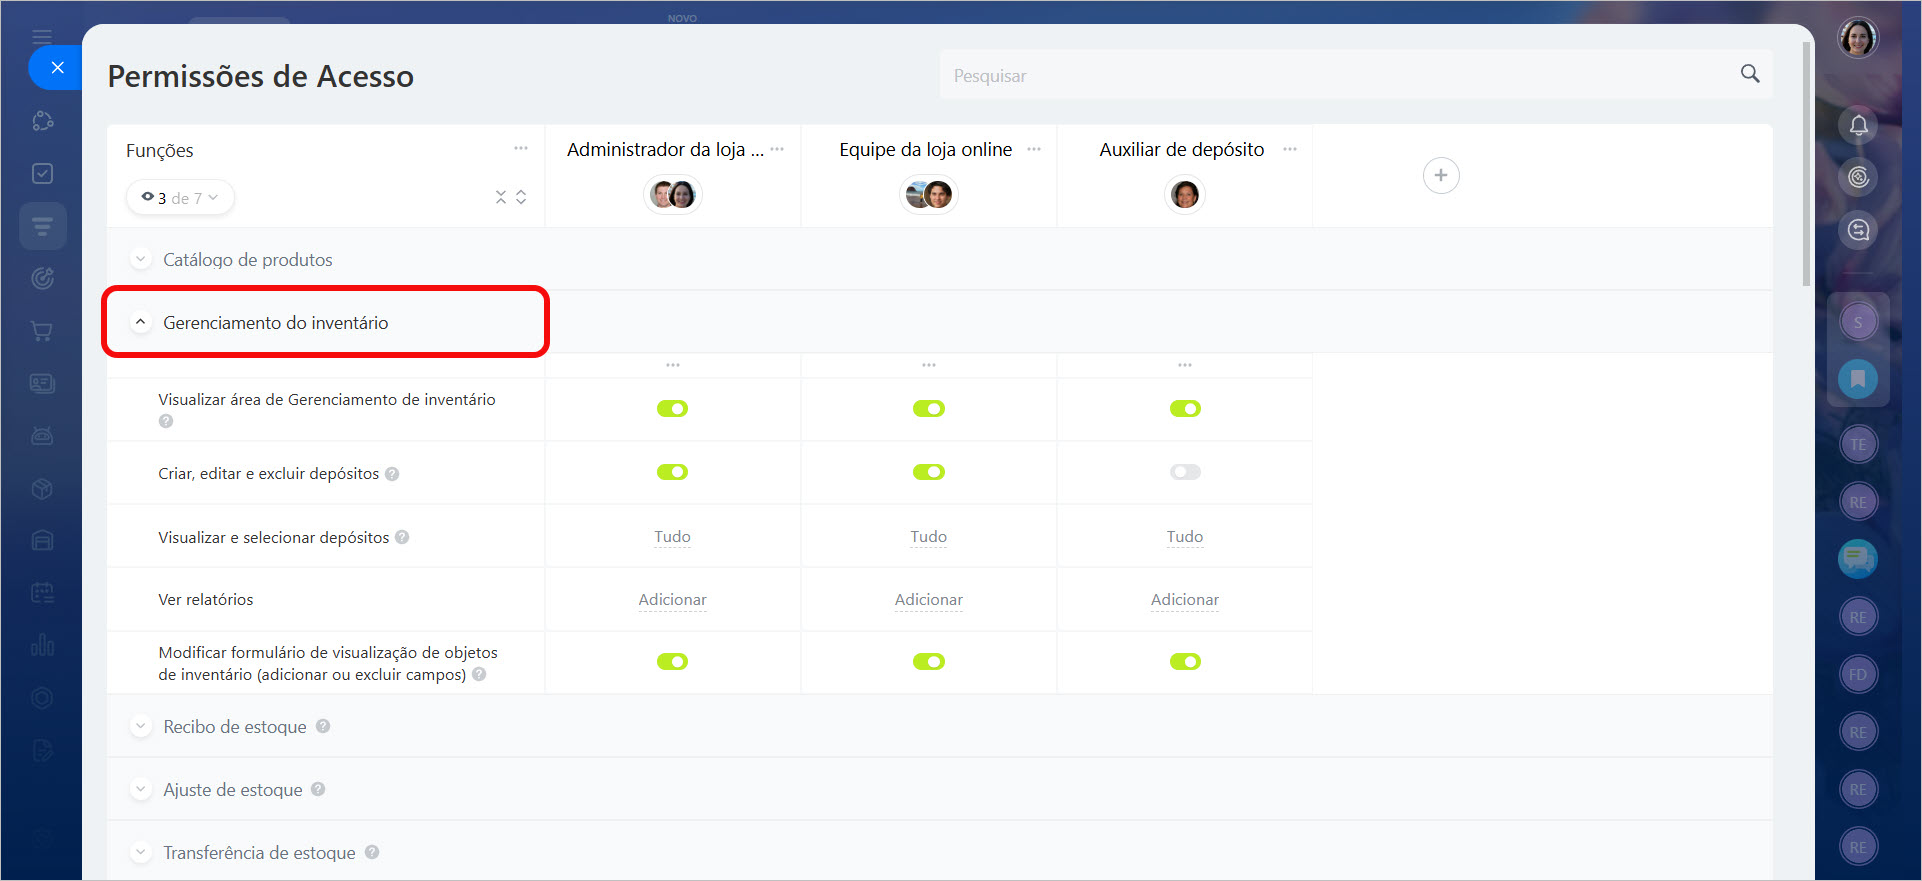Open options for Auxiliar de depósito role
1922x881 pixels.
pos(1290,149)
